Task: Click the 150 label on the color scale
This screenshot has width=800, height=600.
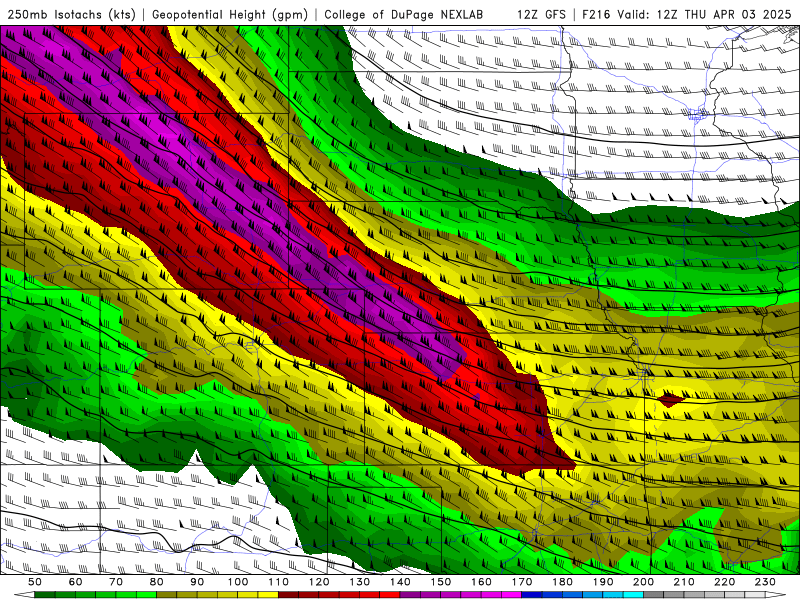Action: tap(440, 582)
